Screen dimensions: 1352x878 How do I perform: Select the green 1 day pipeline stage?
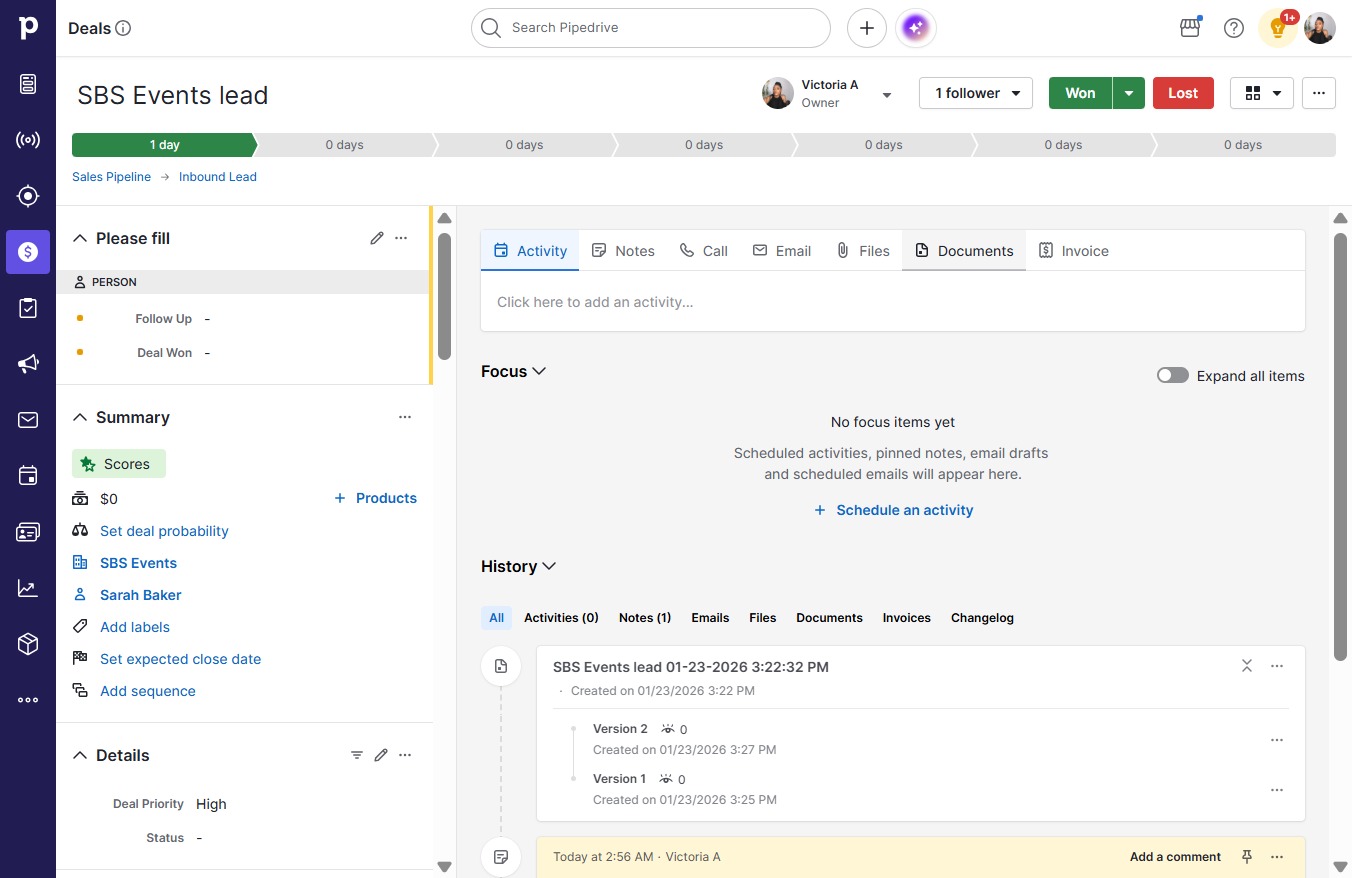point(164,145)
